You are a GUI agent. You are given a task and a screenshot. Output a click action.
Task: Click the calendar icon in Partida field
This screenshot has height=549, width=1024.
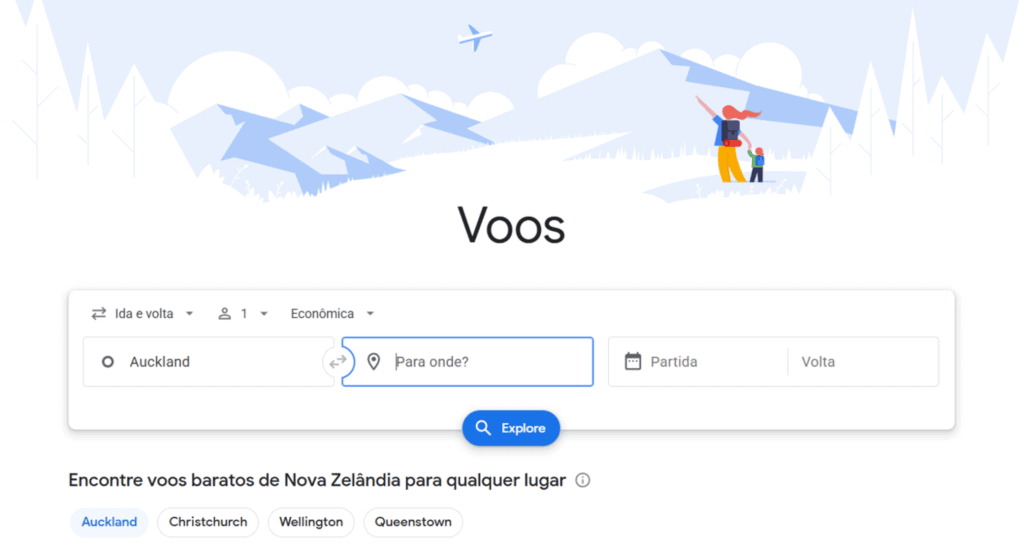pyautogui.click(x=633, y=361)
